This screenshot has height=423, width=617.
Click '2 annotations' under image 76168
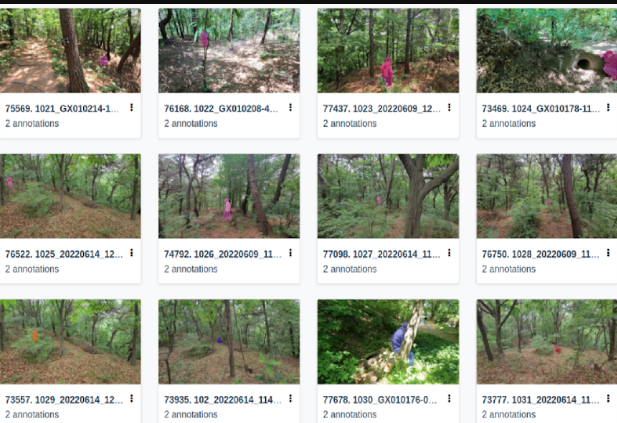point(191,124)
